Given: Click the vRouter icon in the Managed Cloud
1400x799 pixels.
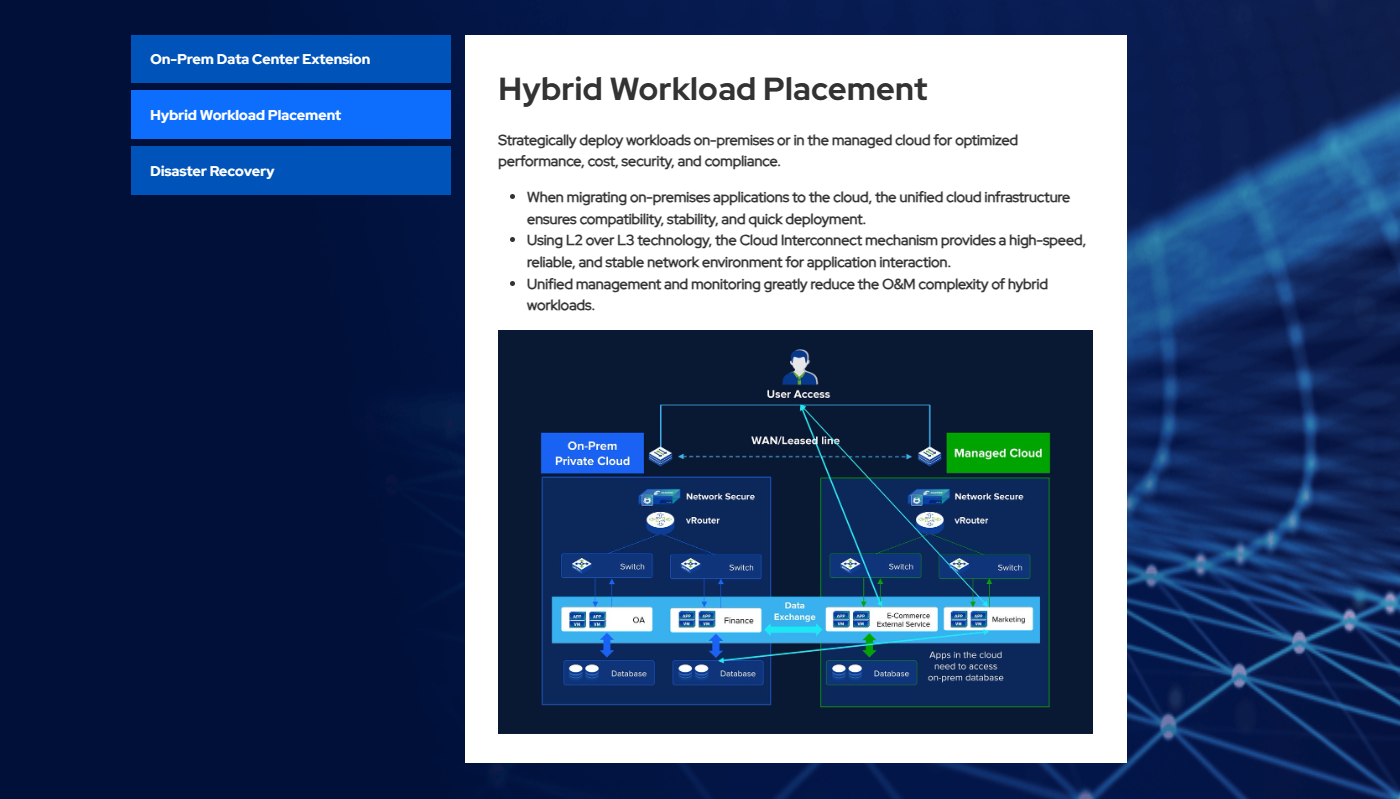Looking at the screenshot, I should (929, 519).
